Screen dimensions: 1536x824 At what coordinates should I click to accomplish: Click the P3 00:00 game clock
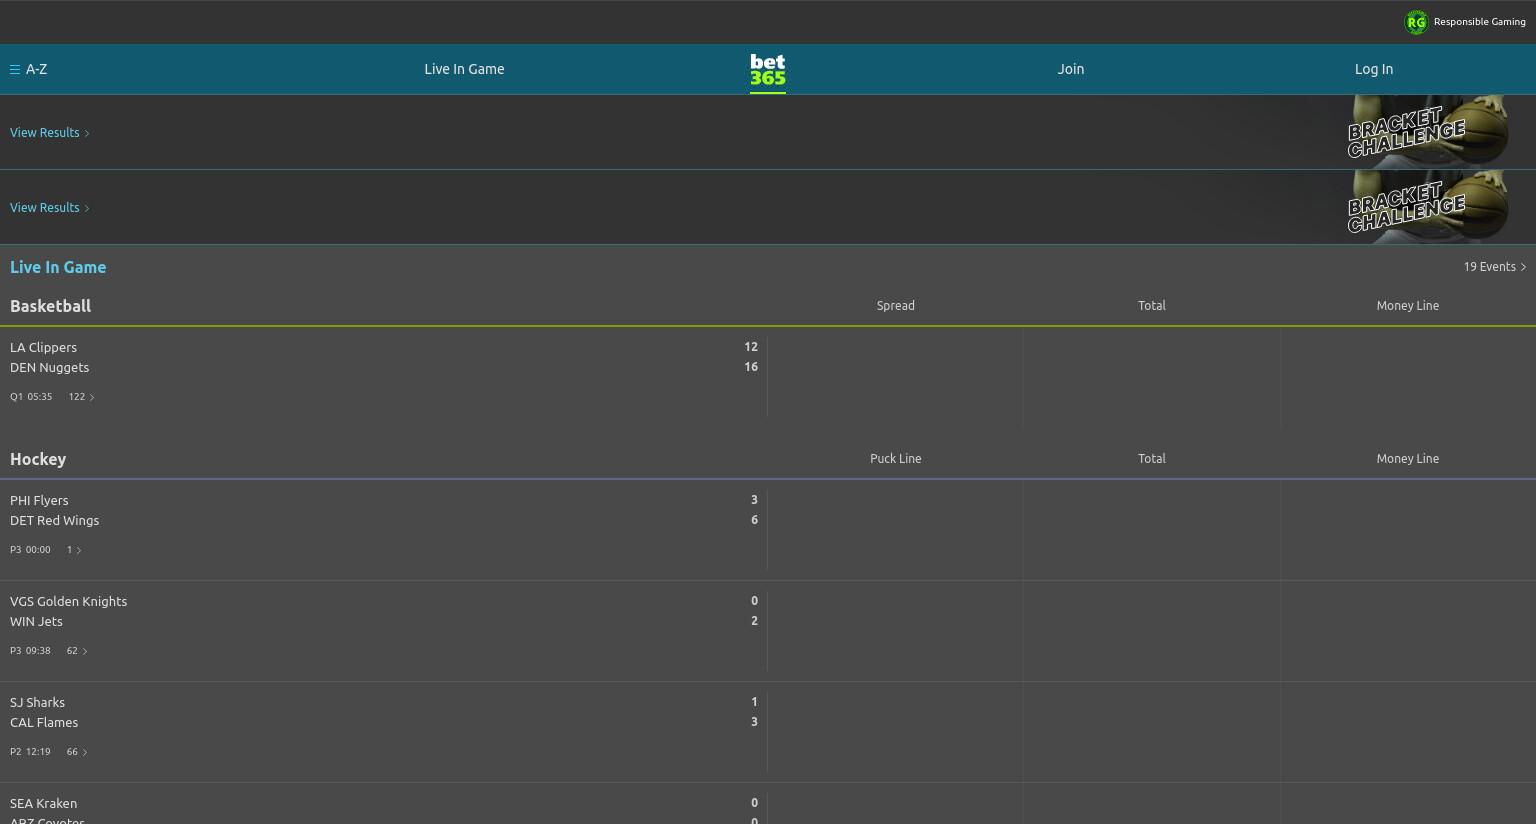pyautogui.click(x=30, y=550)
